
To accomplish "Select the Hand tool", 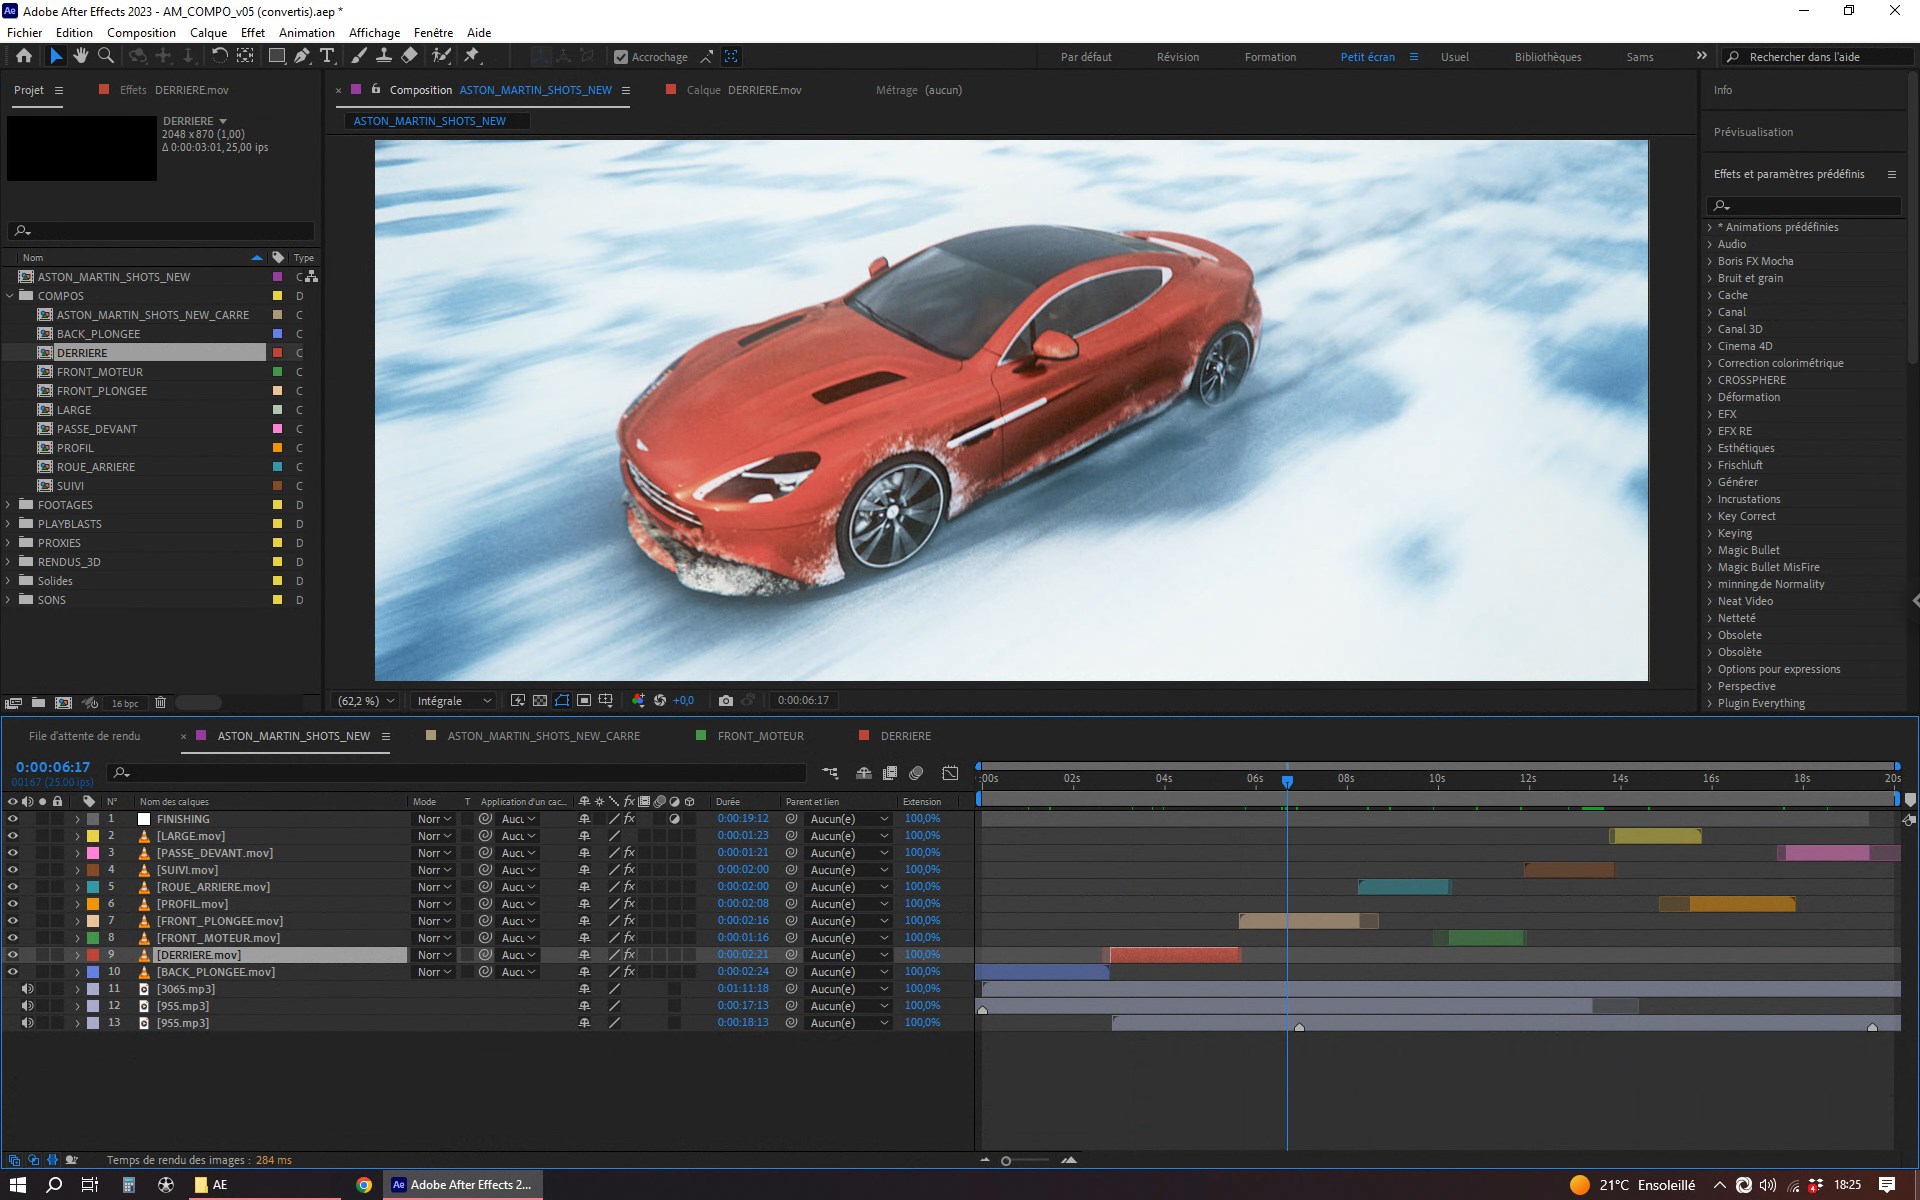I will tap(81, 56).
